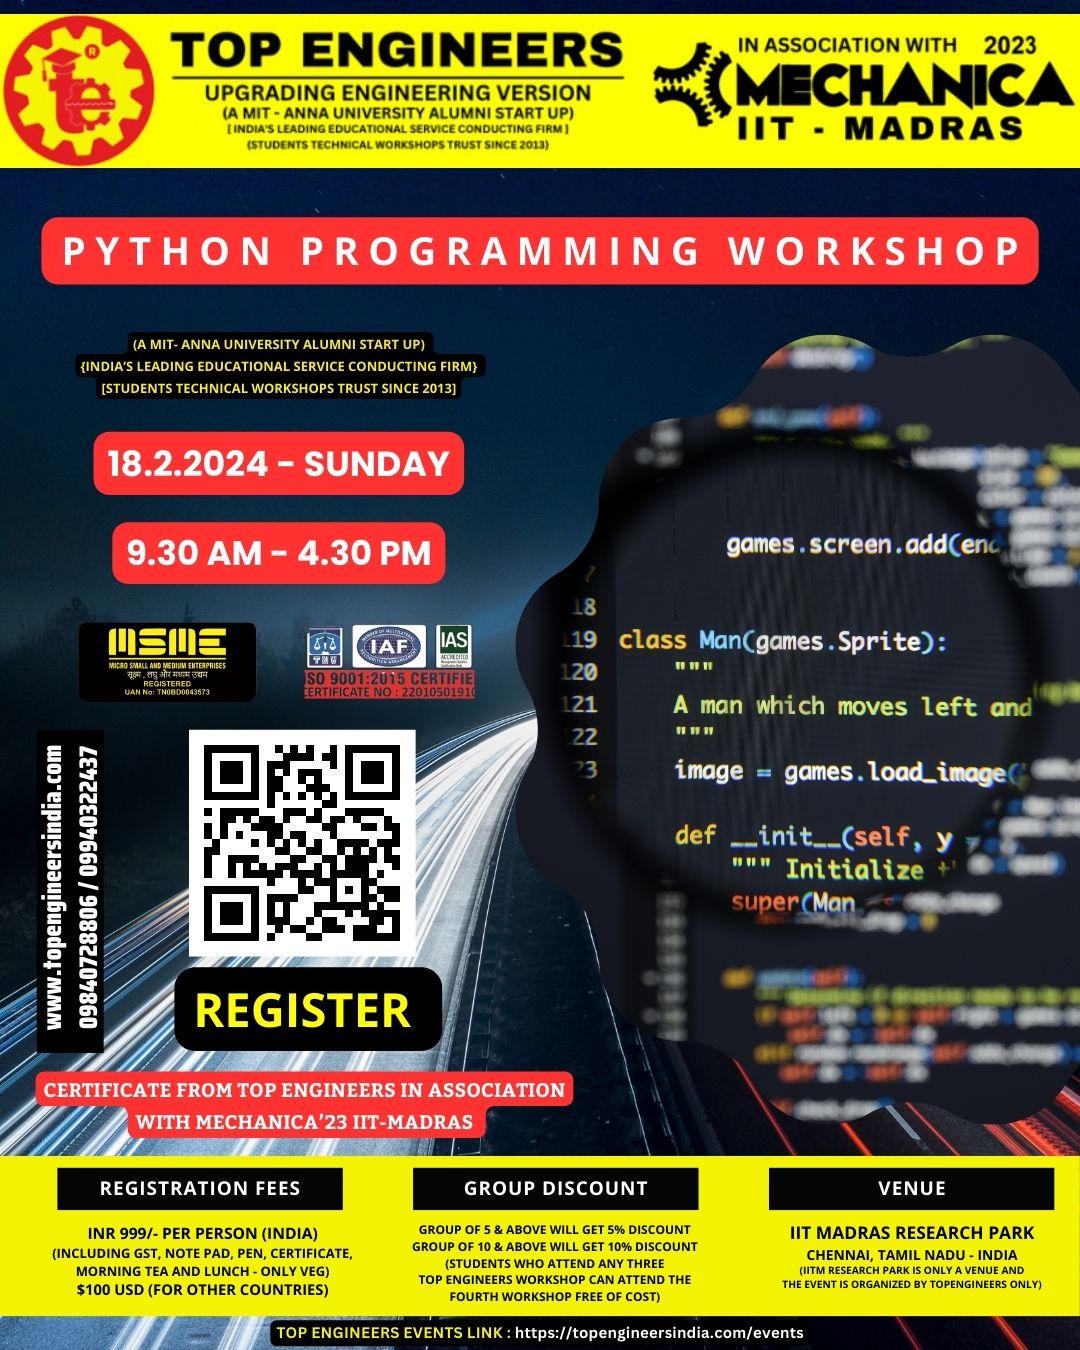Screen dimensions: 1080x1350
Task: Click the VENUE heading
Action: click(x=911, y=1188)
